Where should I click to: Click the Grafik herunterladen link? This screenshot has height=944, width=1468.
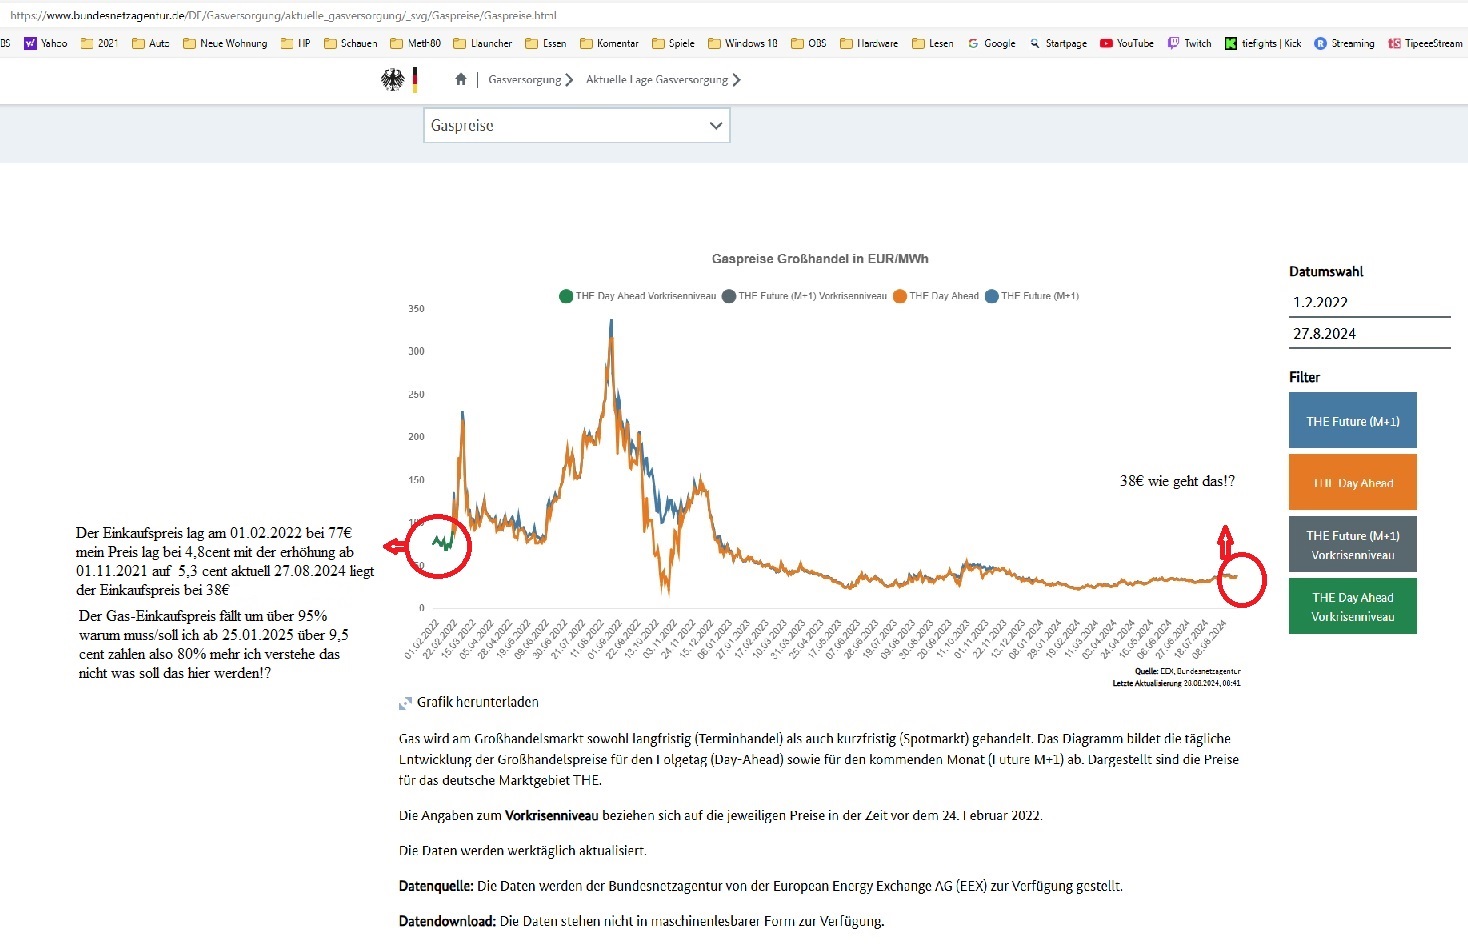(477, 703)
